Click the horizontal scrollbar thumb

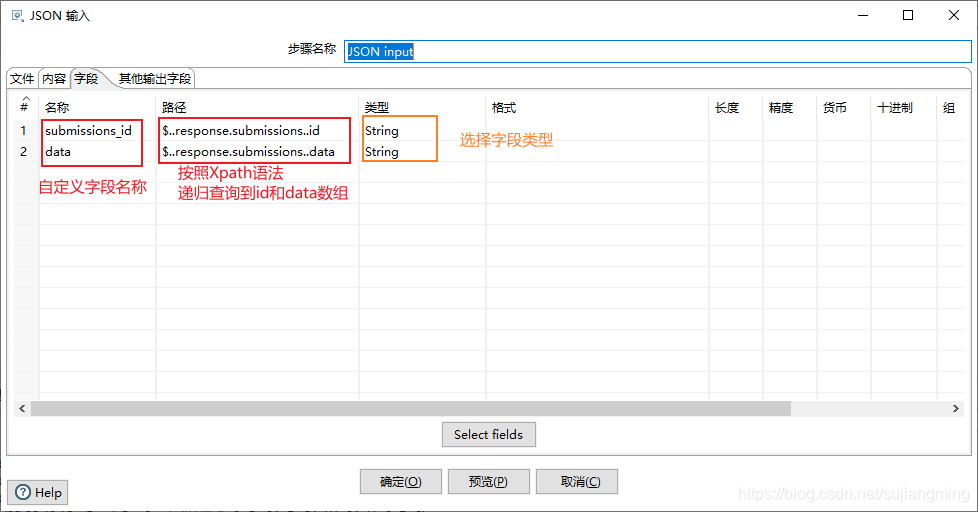pyautogui.click(x=411, y=408)
